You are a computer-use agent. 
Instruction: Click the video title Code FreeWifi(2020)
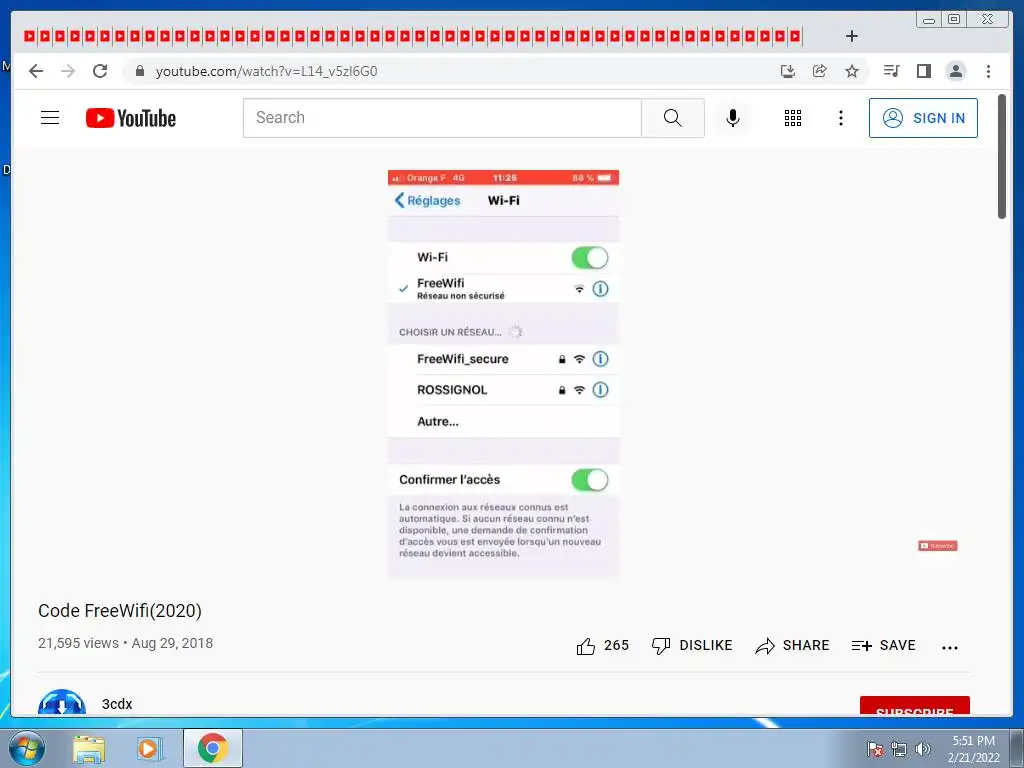click(120, 611)
